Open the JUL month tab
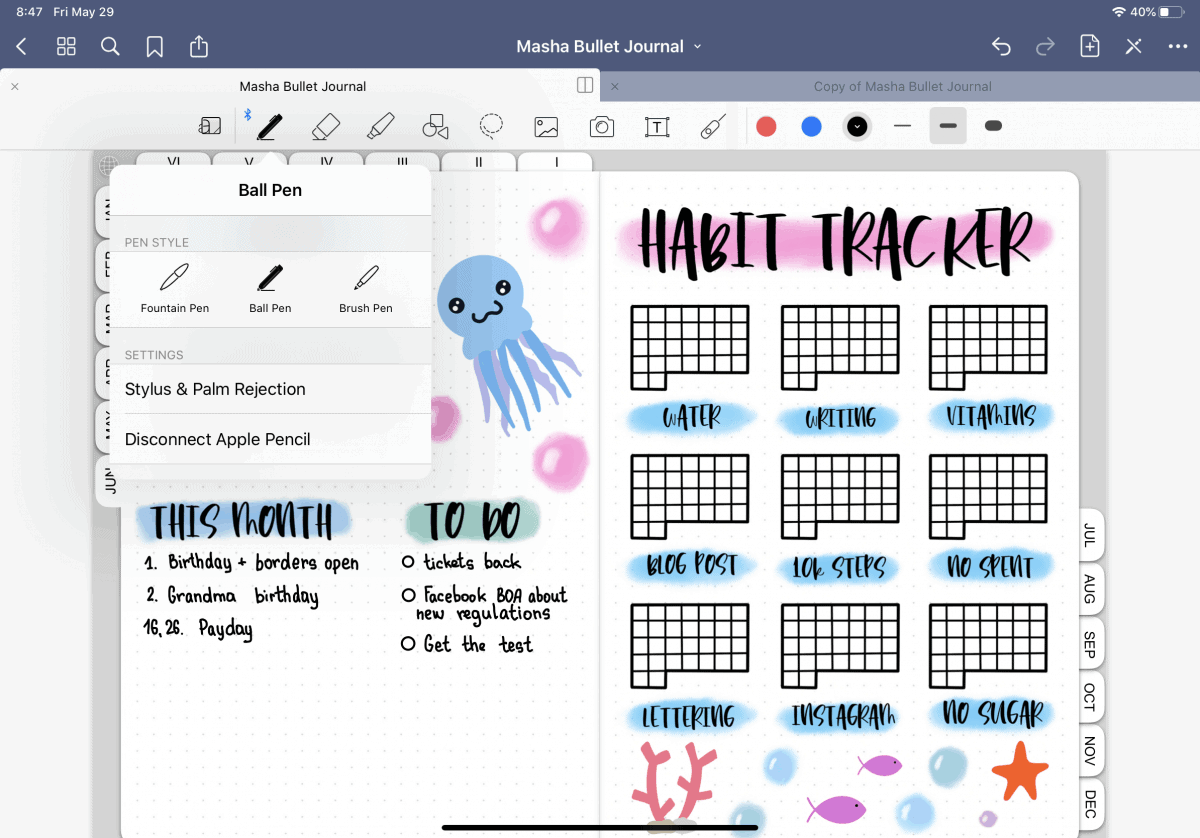The height and width of the screenshot is (838, 1200). [1088, 536]
